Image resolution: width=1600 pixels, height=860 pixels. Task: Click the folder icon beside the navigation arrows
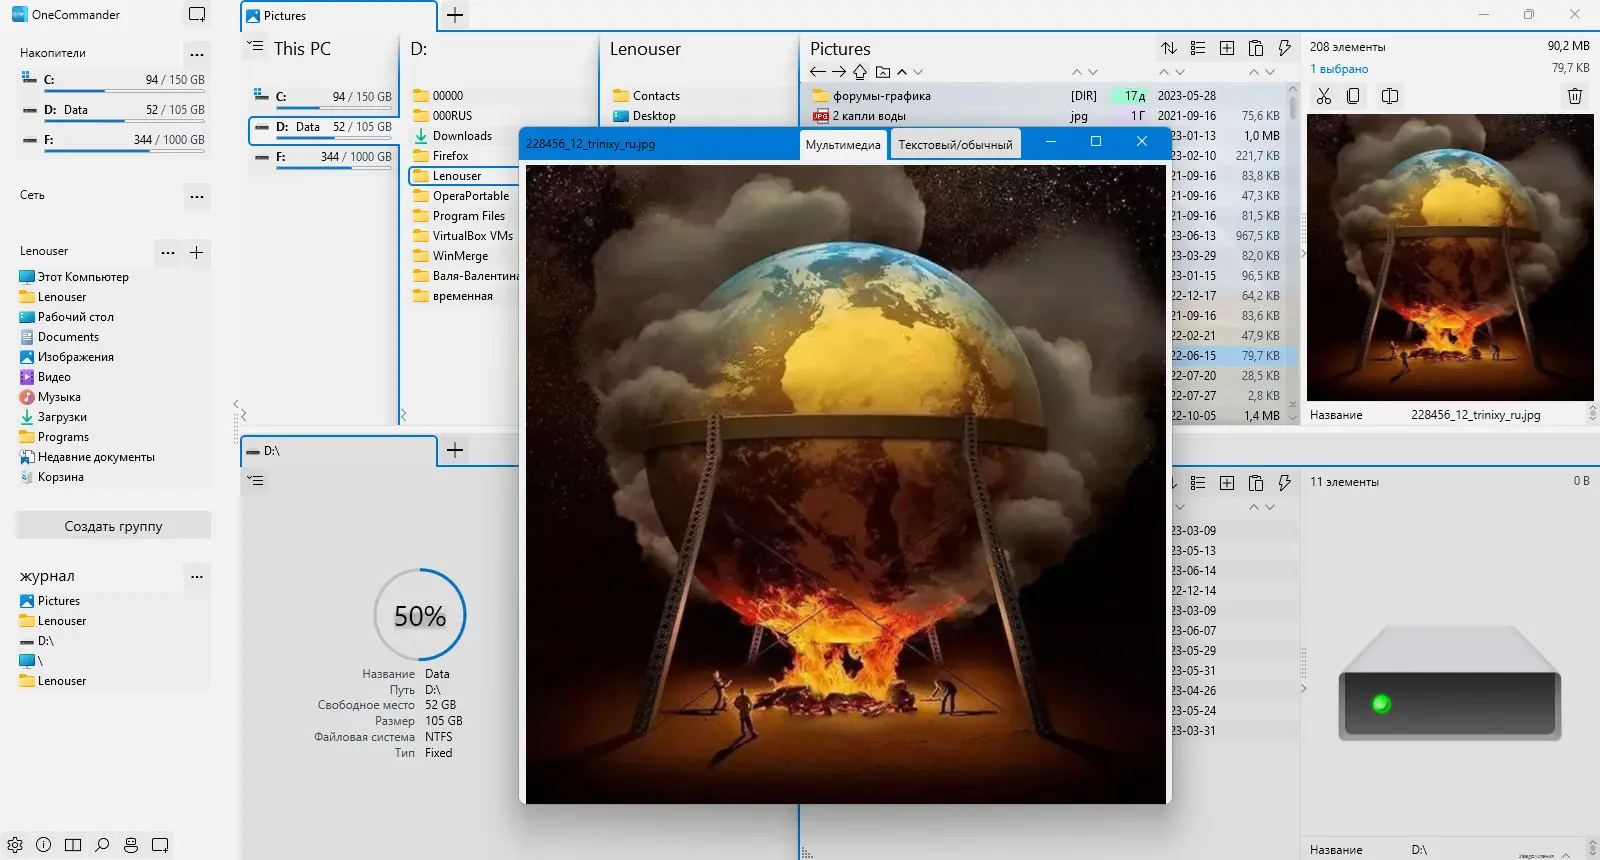pos(882,72)
